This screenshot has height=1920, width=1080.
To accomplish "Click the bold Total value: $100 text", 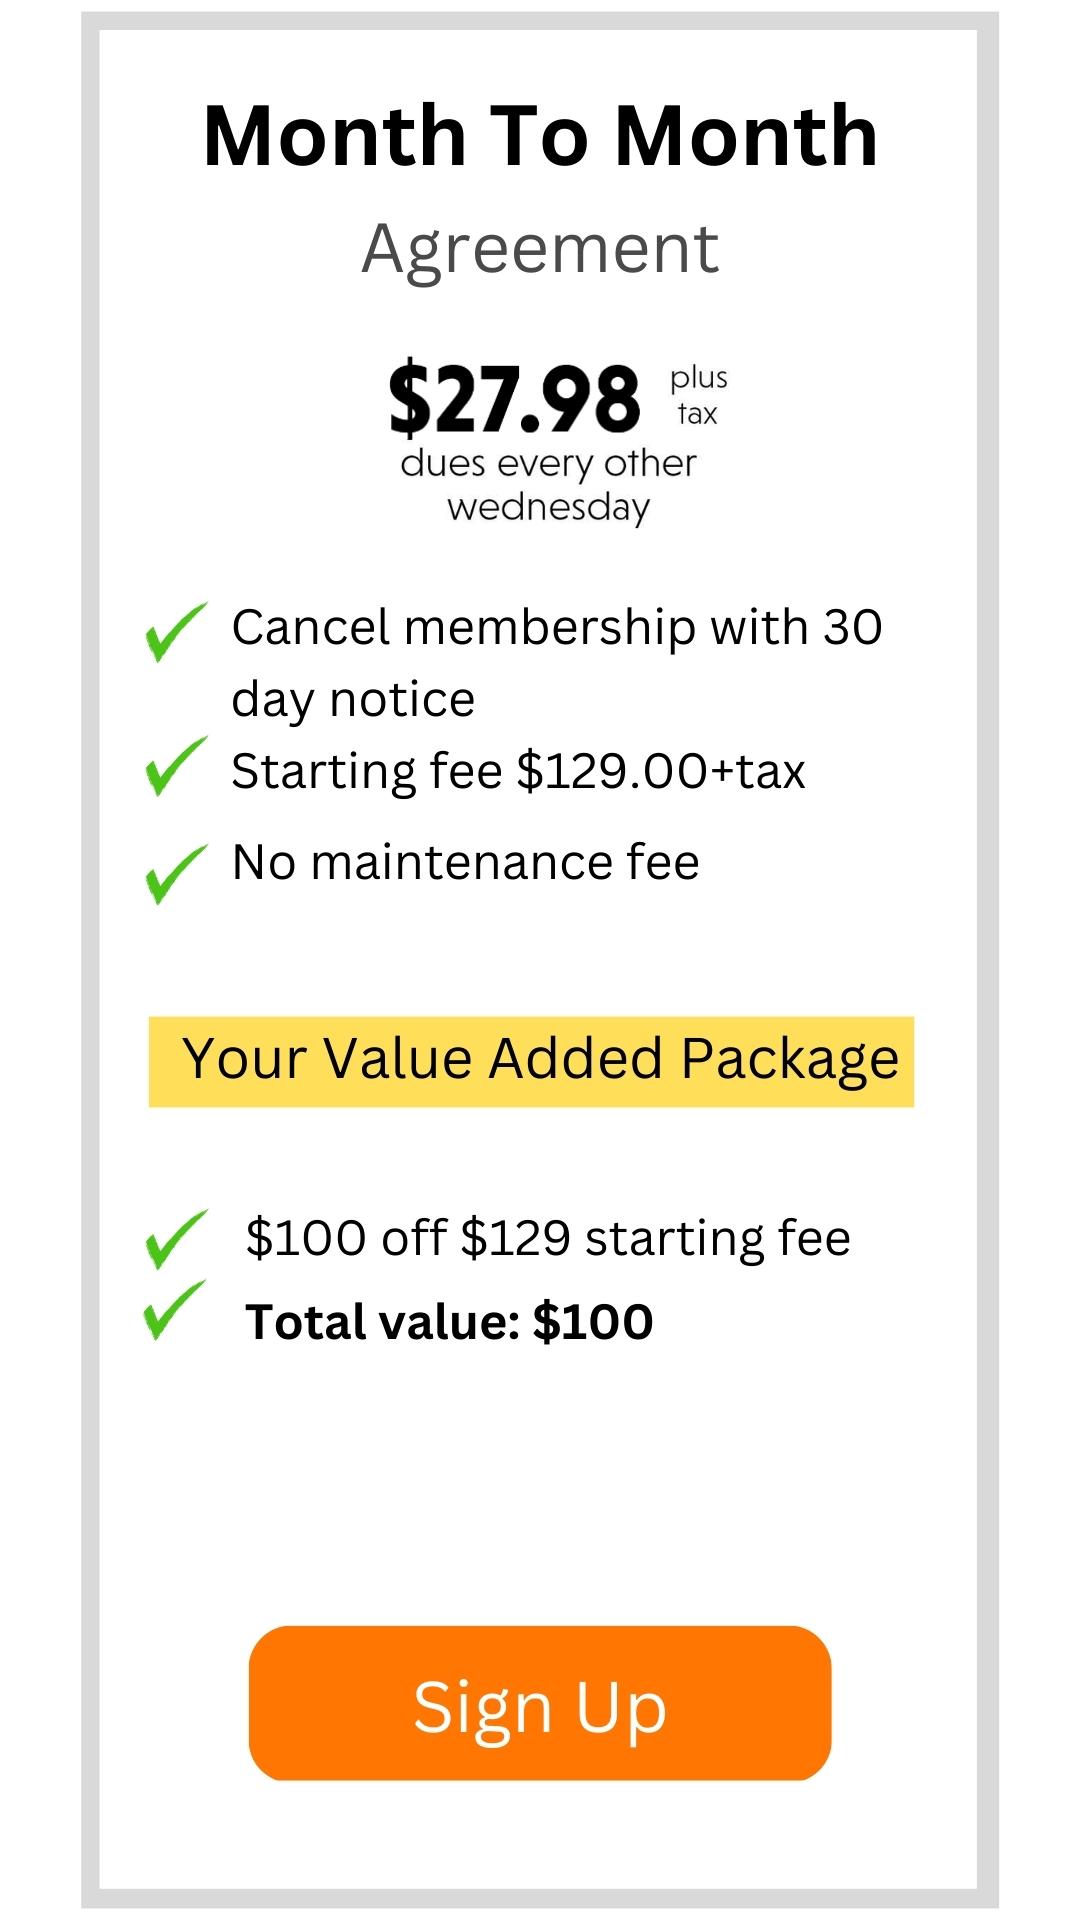I will 449,1322.
